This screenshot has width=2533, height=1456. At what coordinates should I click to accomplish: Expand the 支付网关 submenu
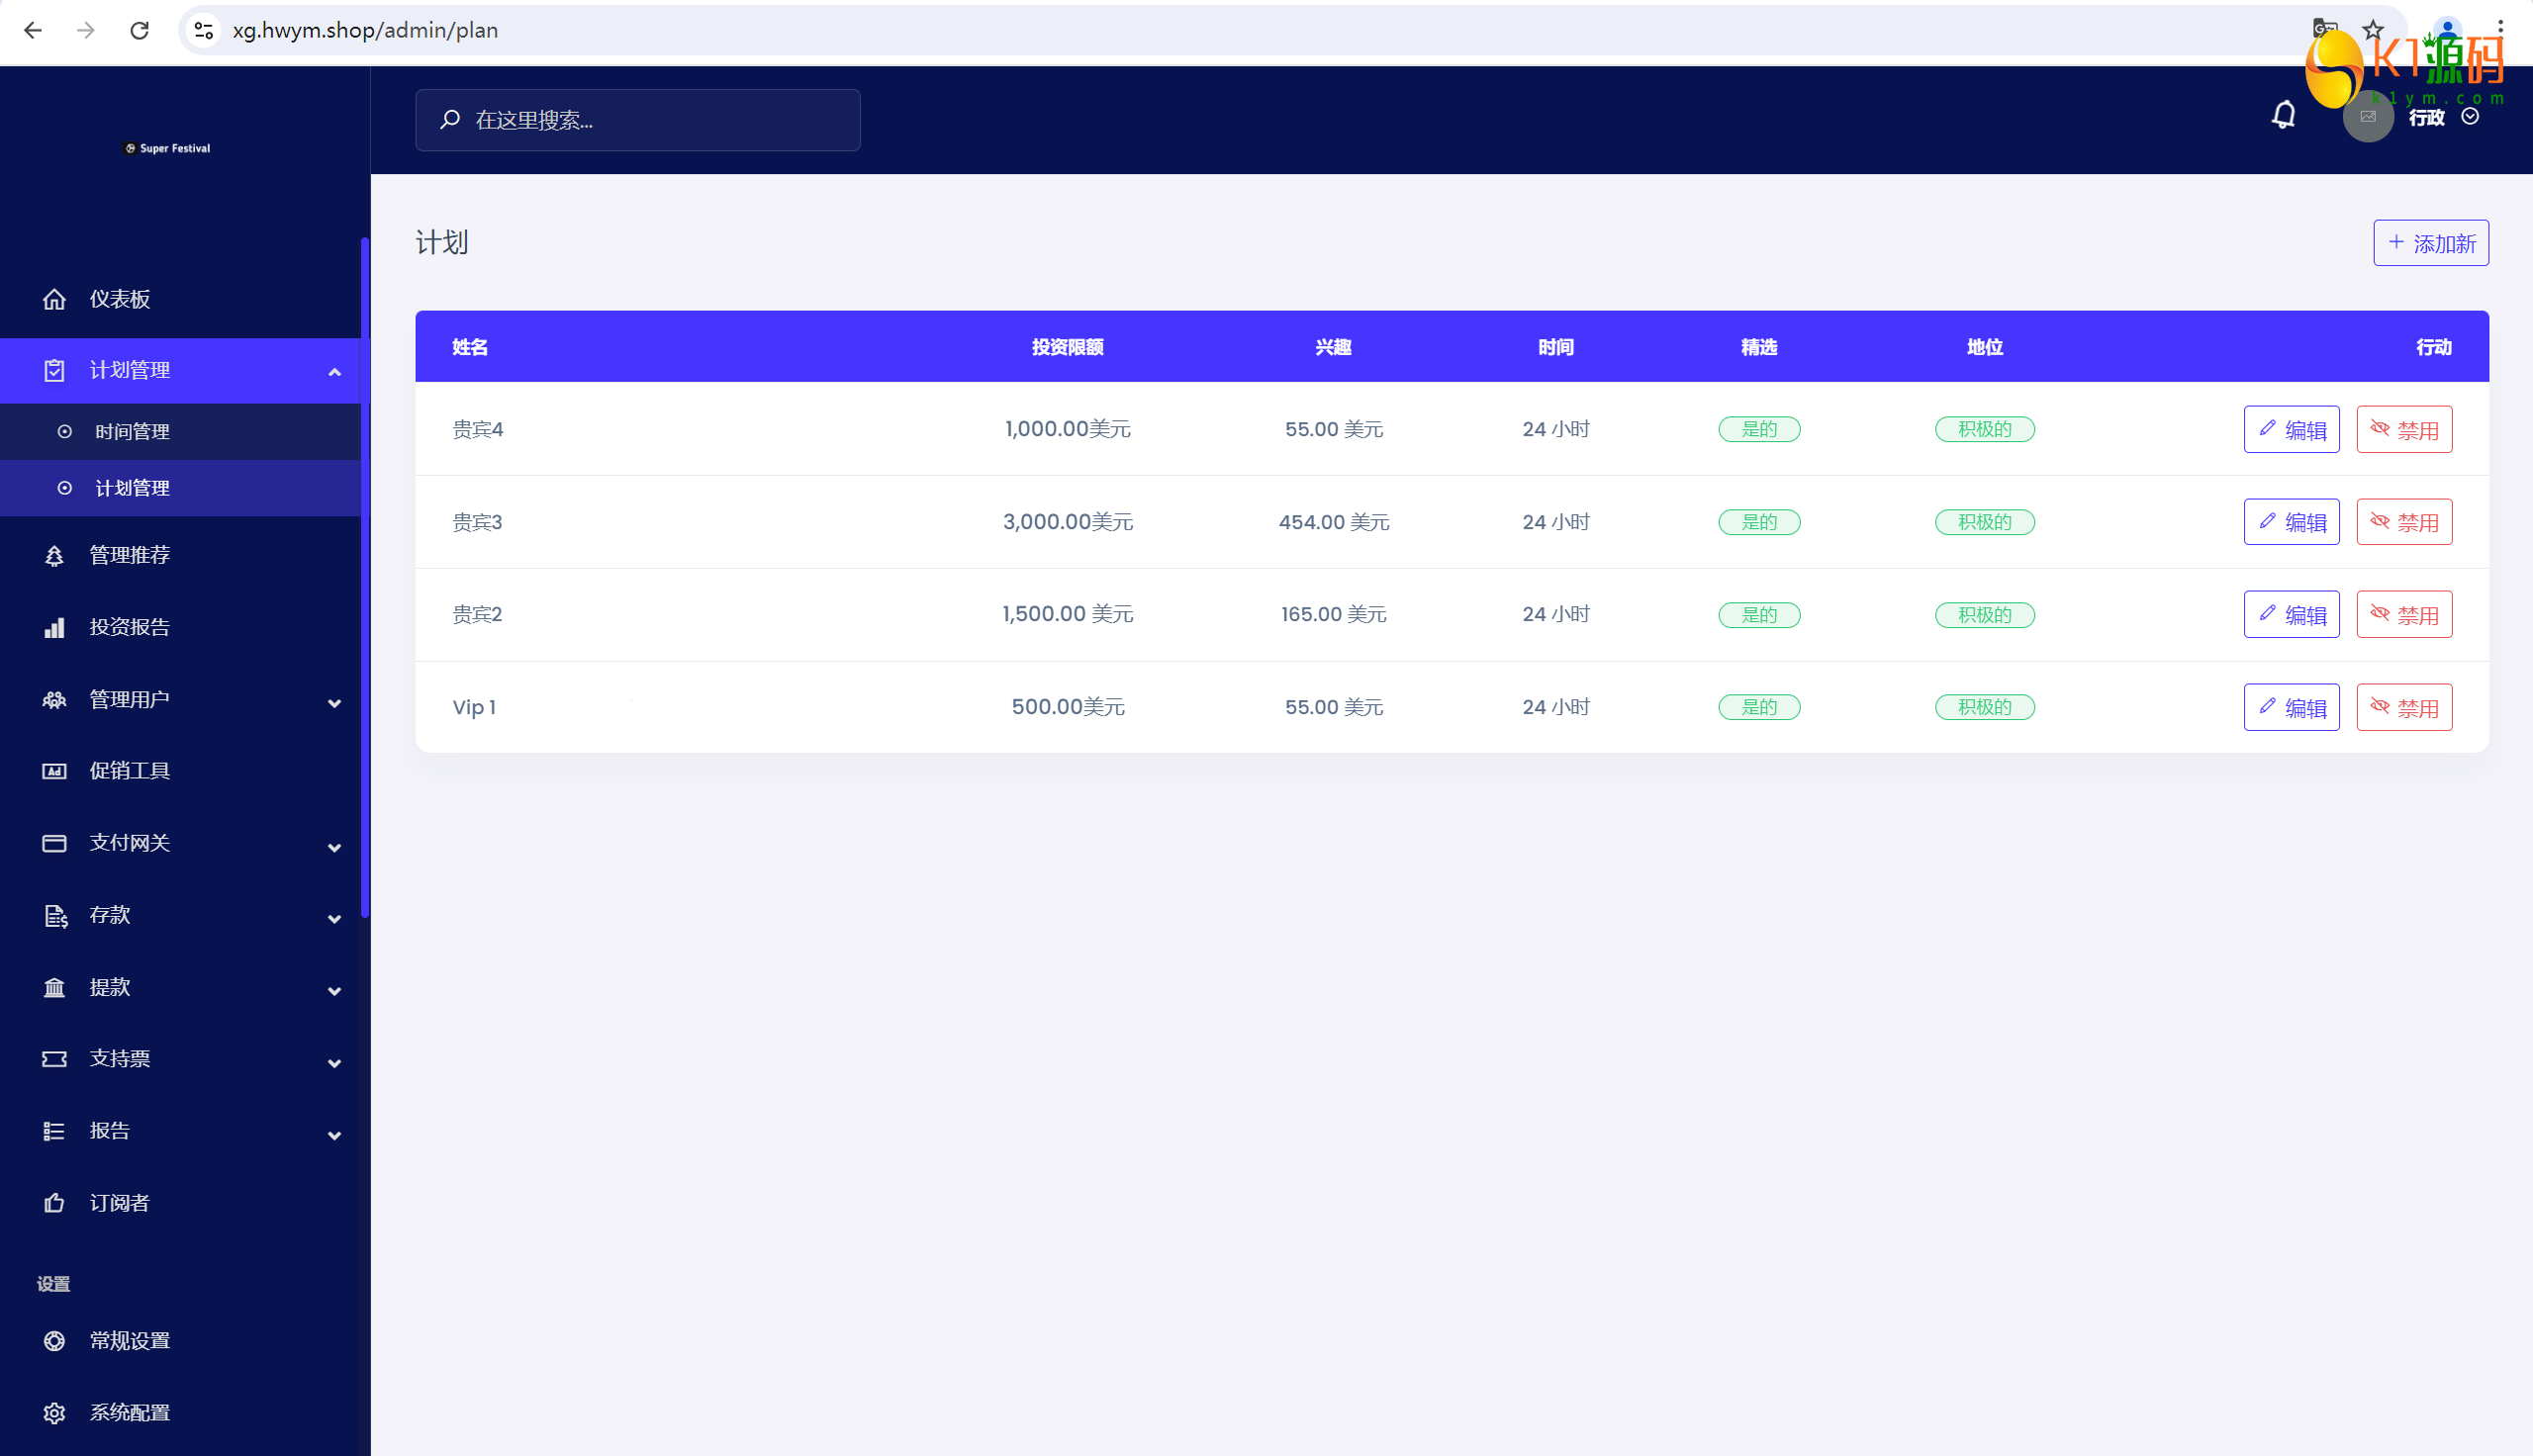point(334,847)
